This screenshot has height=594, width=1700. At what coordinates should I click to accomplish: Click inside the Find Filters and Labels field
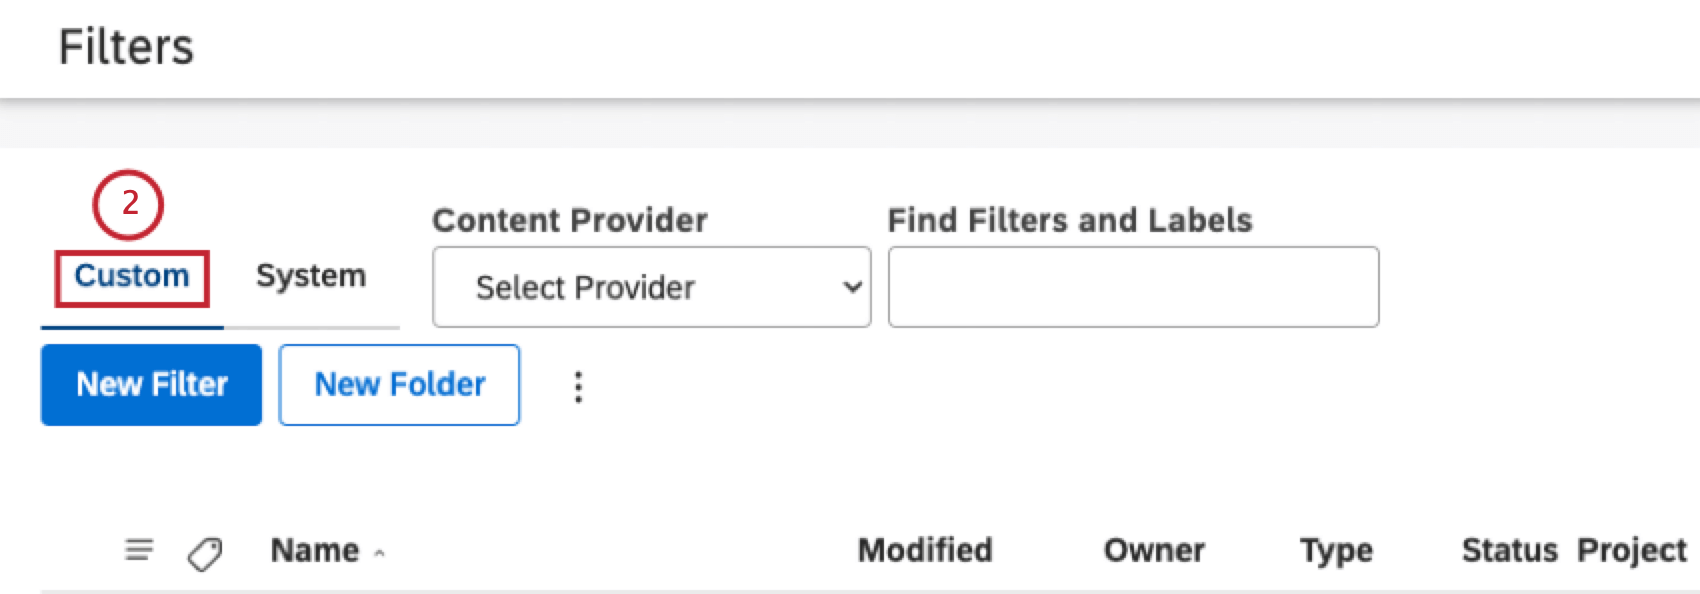[1133, 288]
